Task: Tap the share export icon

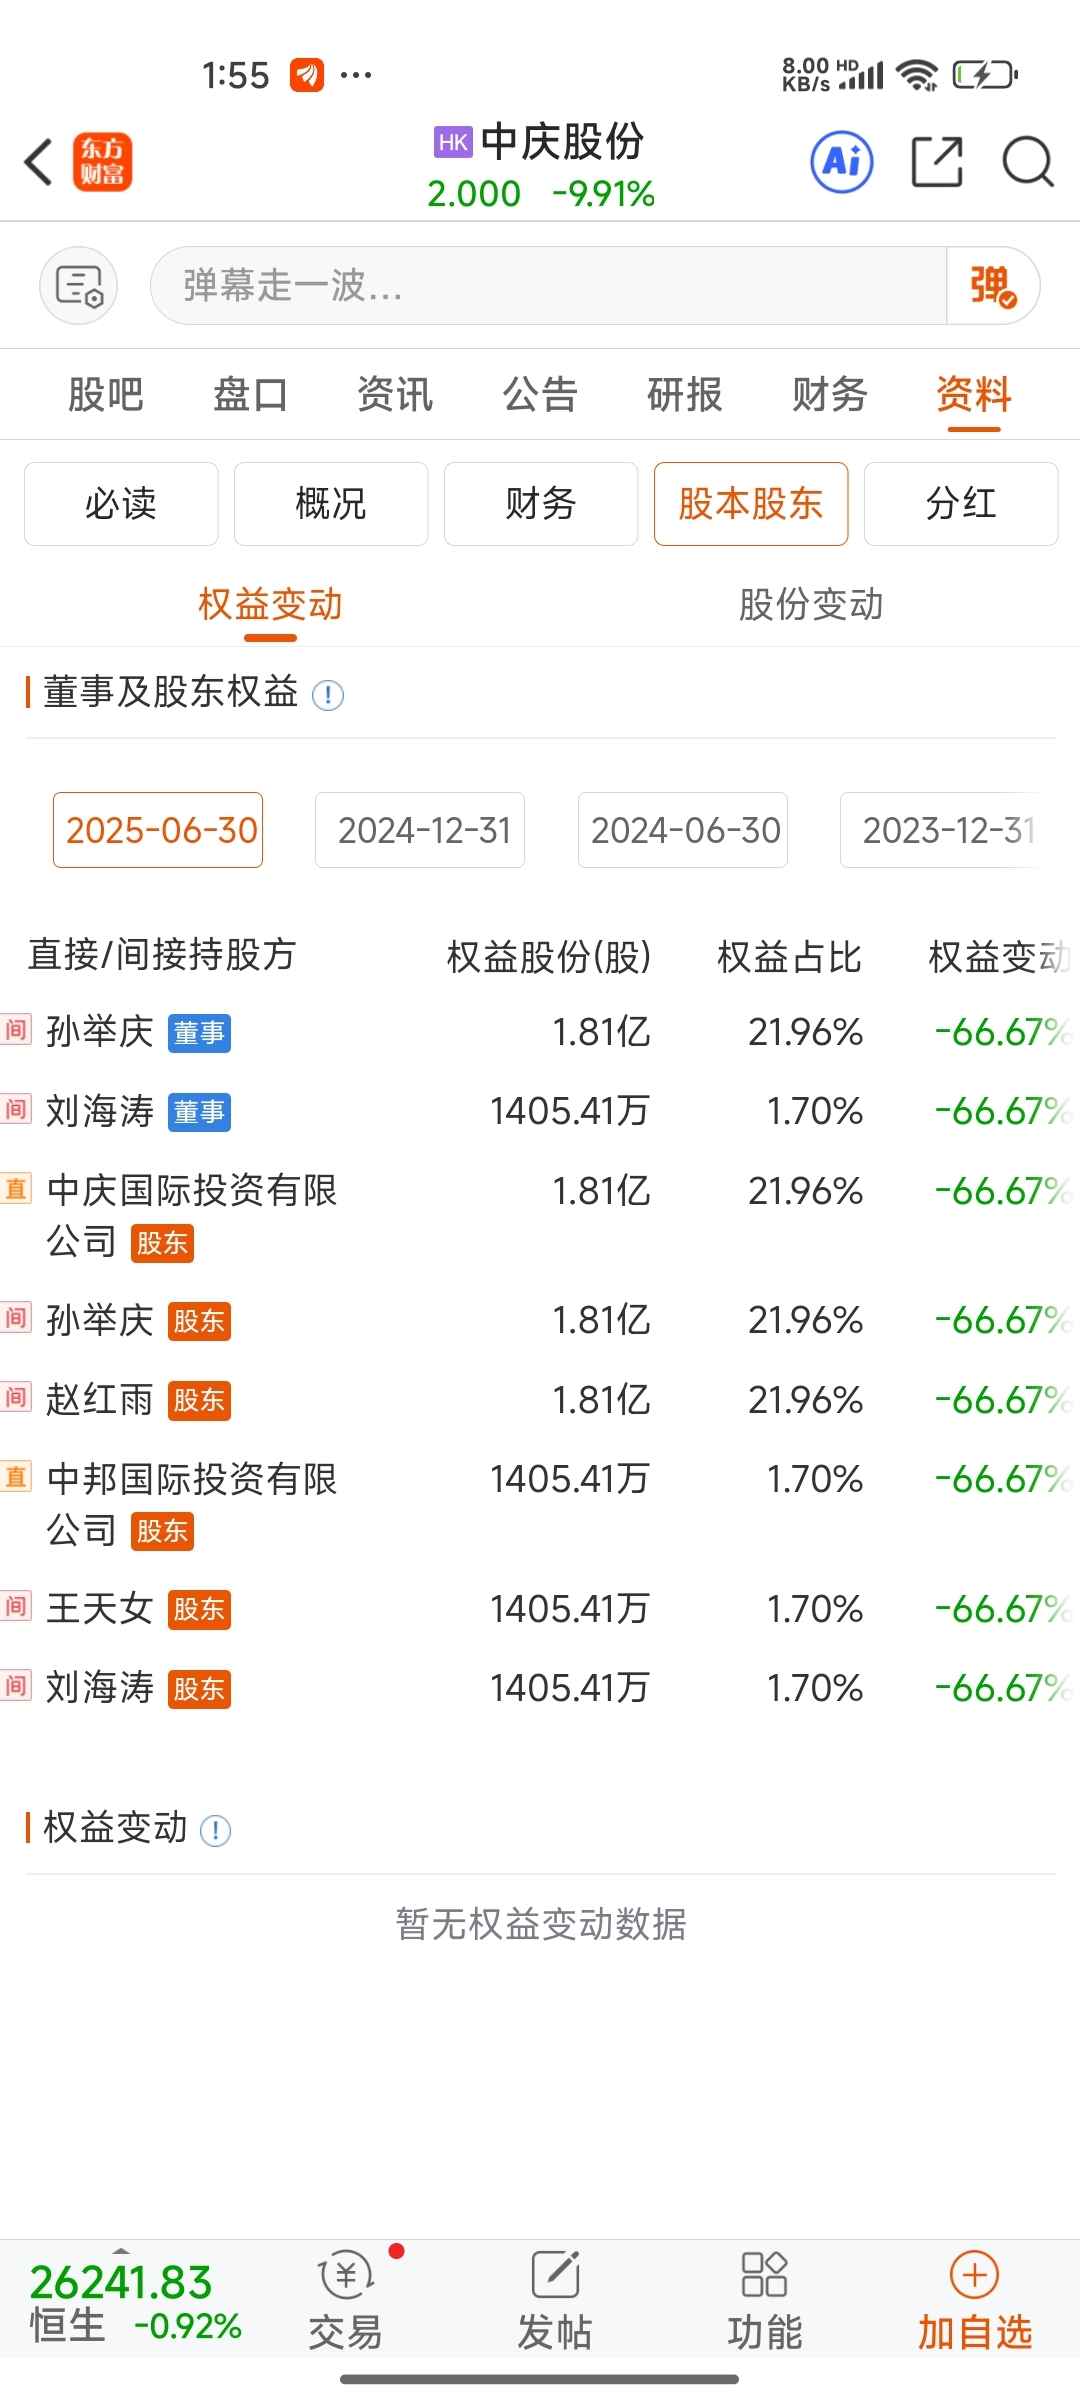Action: [937, 162]
